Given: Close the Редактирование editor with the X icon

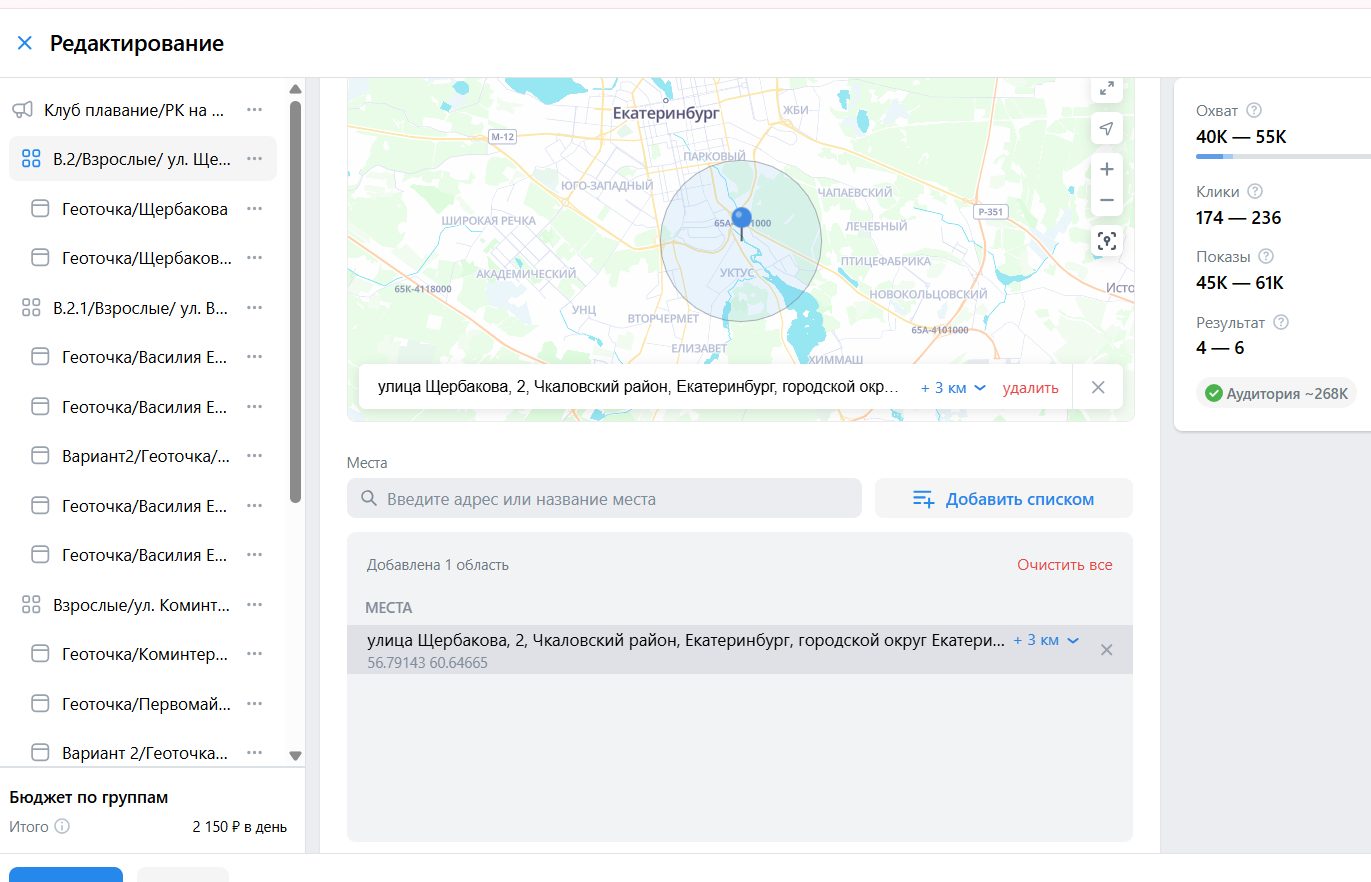Looking at the screenshot, I should click(x=25, y=43).
